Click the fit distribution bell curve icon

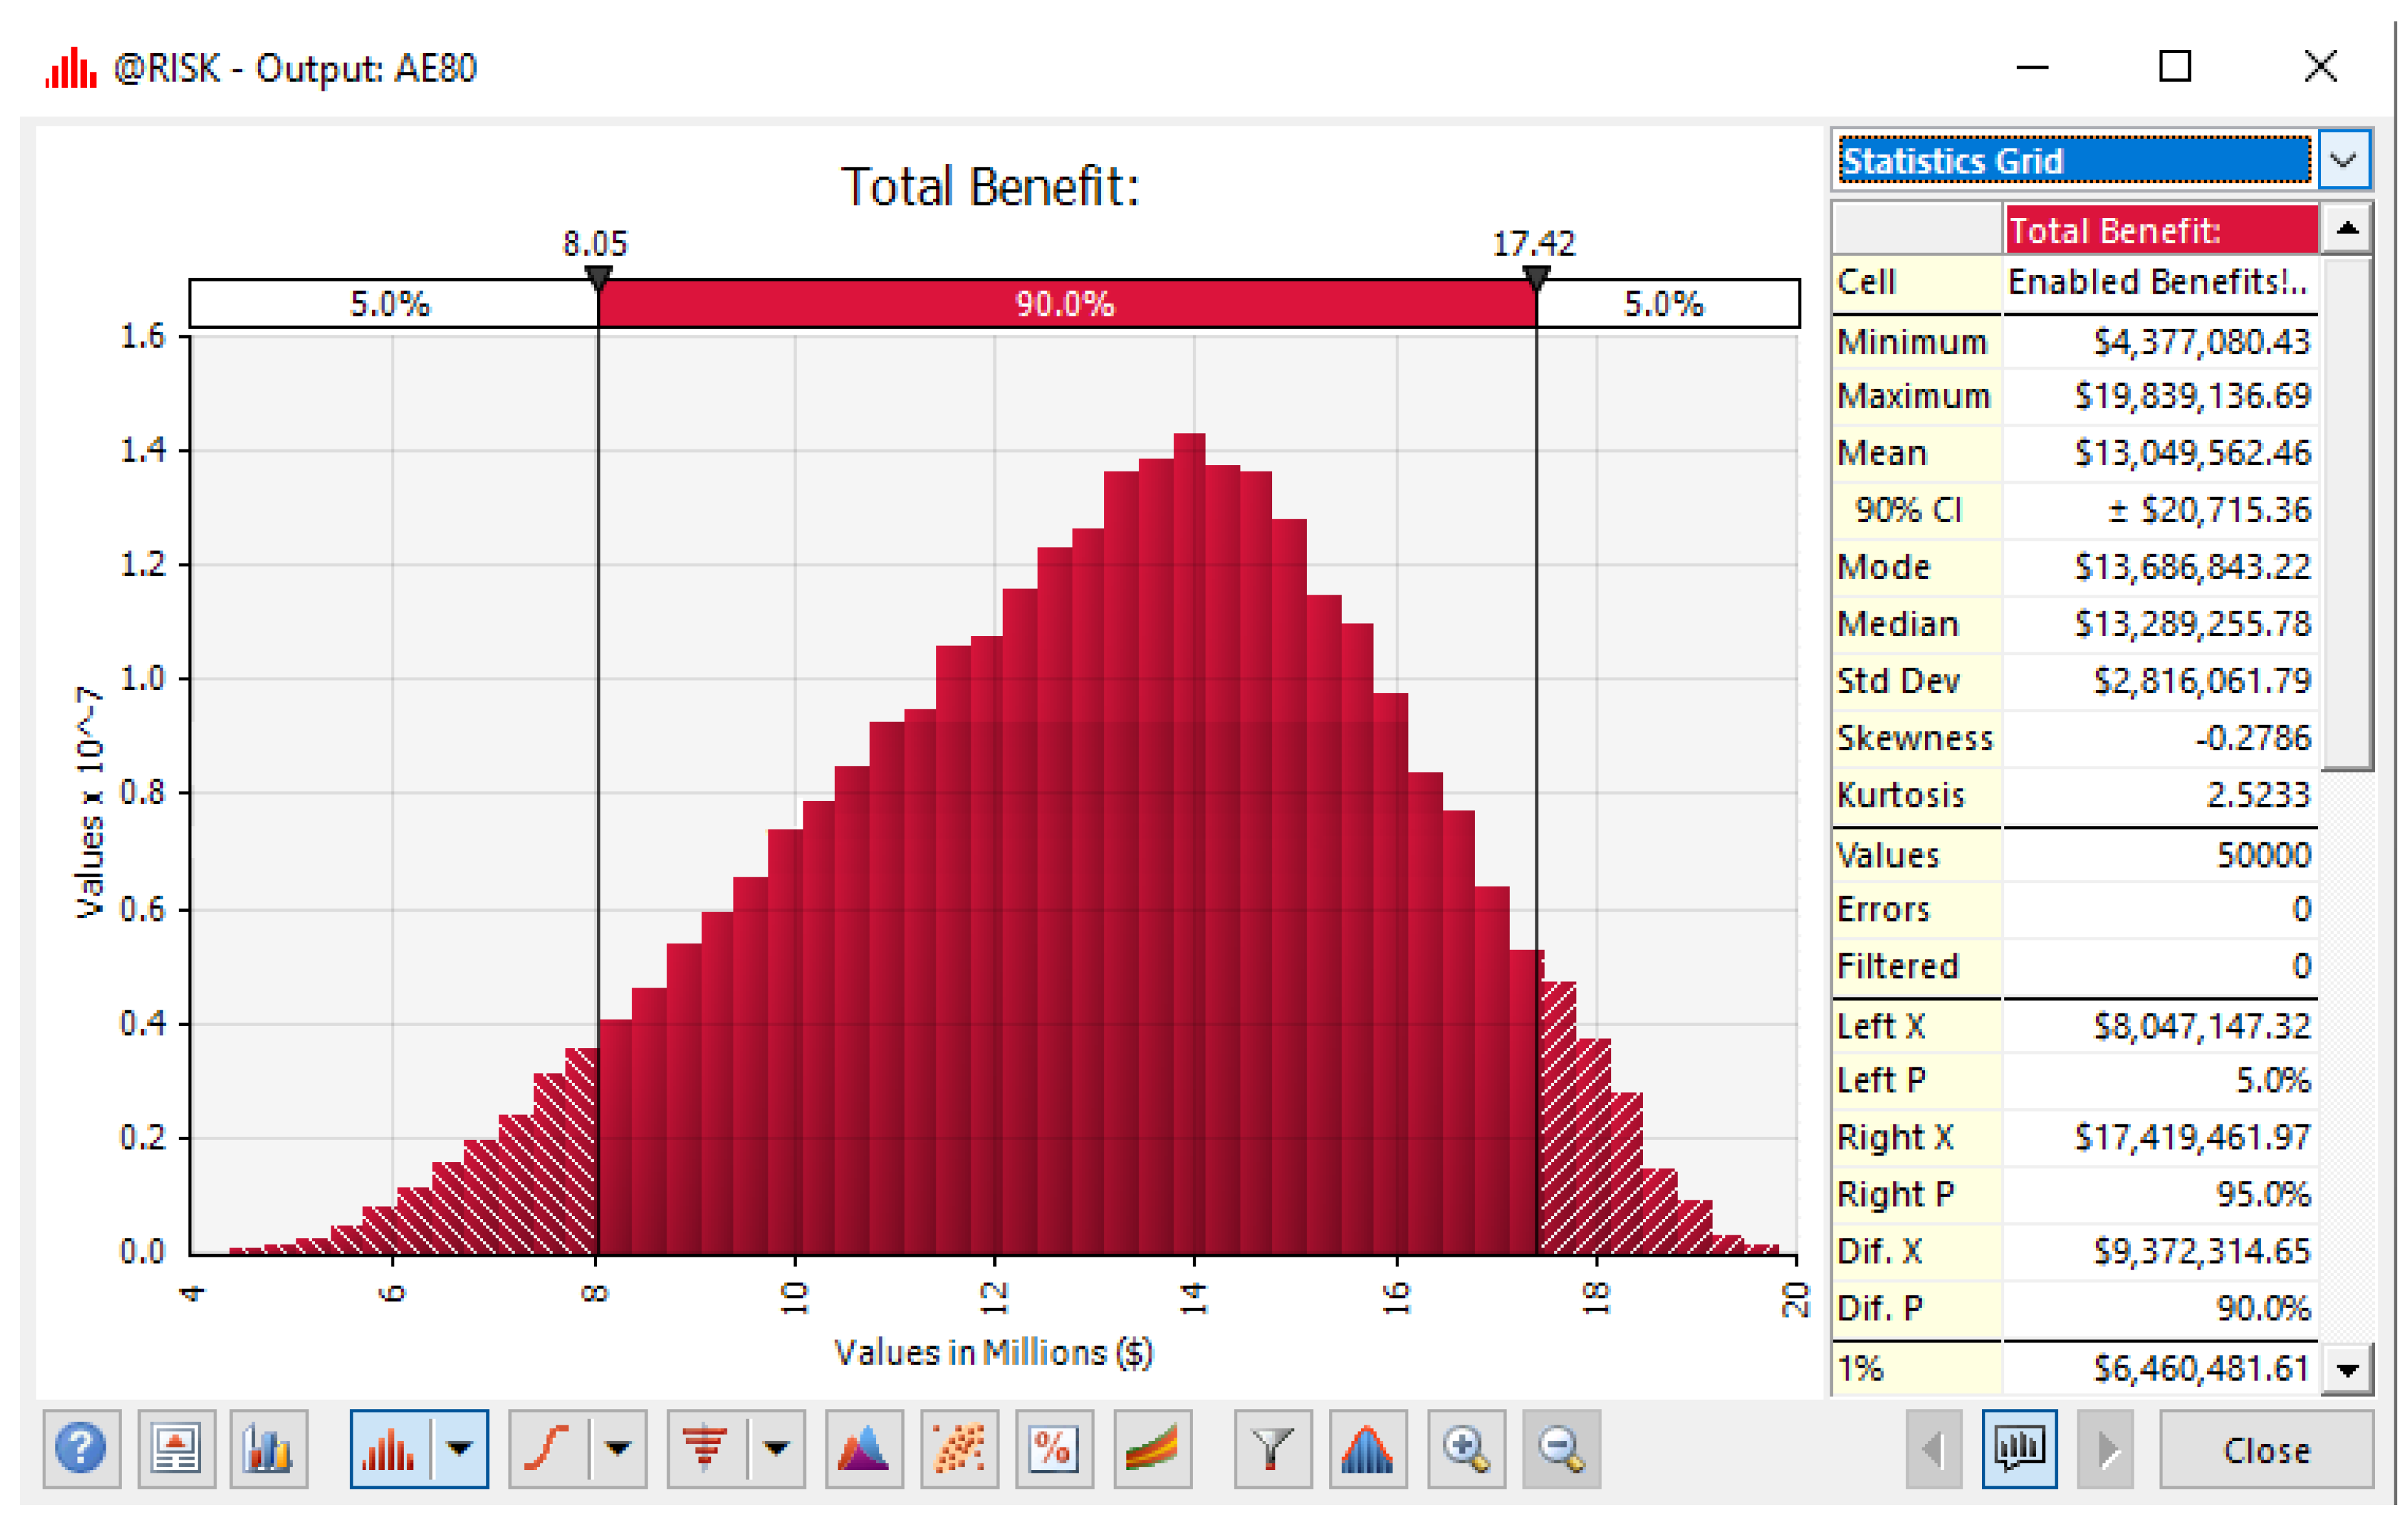click(x=1367, y=1448)
